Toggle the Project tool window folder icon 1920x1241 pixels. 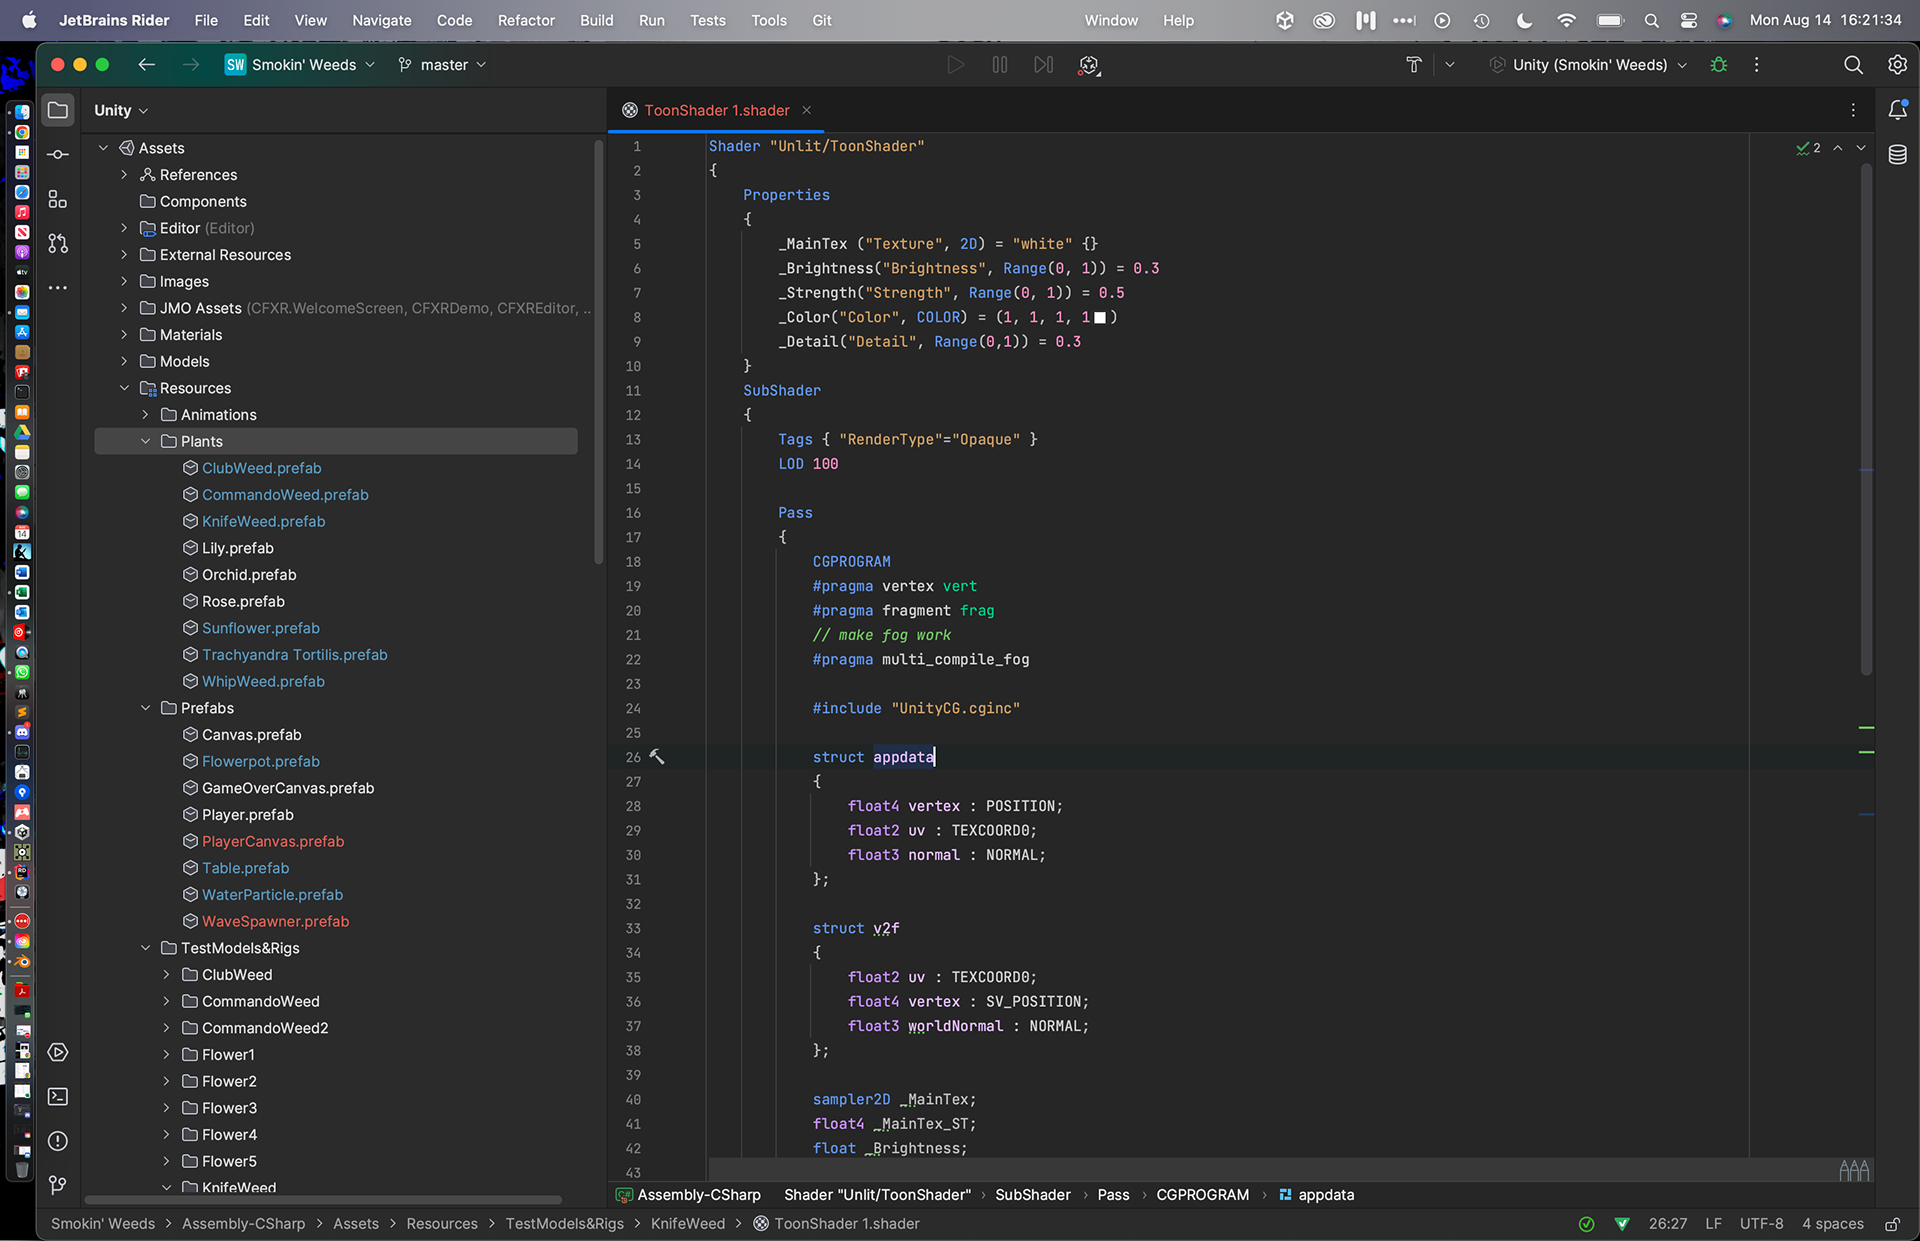pyautogui.click(x=58, y=110)
